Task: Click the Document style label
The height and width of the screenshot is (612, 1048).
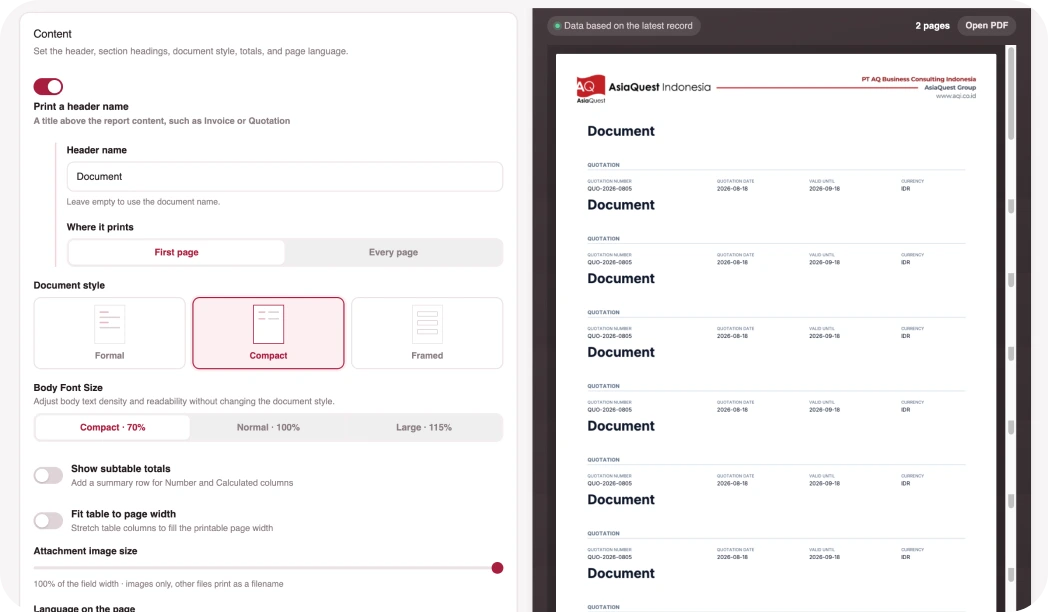Action: click(x=69, y=285)
